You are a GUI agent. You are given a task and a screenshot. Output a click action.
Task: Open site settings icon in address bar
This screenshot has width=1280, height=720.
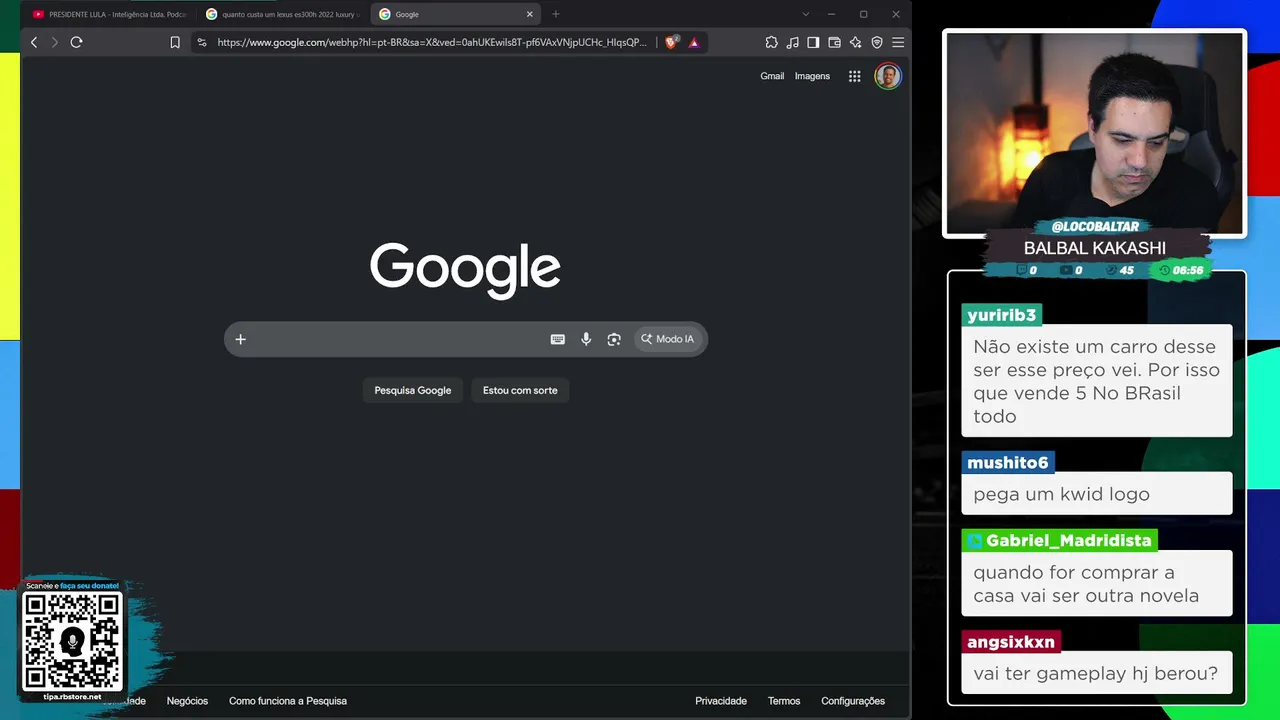pos(202,42)
